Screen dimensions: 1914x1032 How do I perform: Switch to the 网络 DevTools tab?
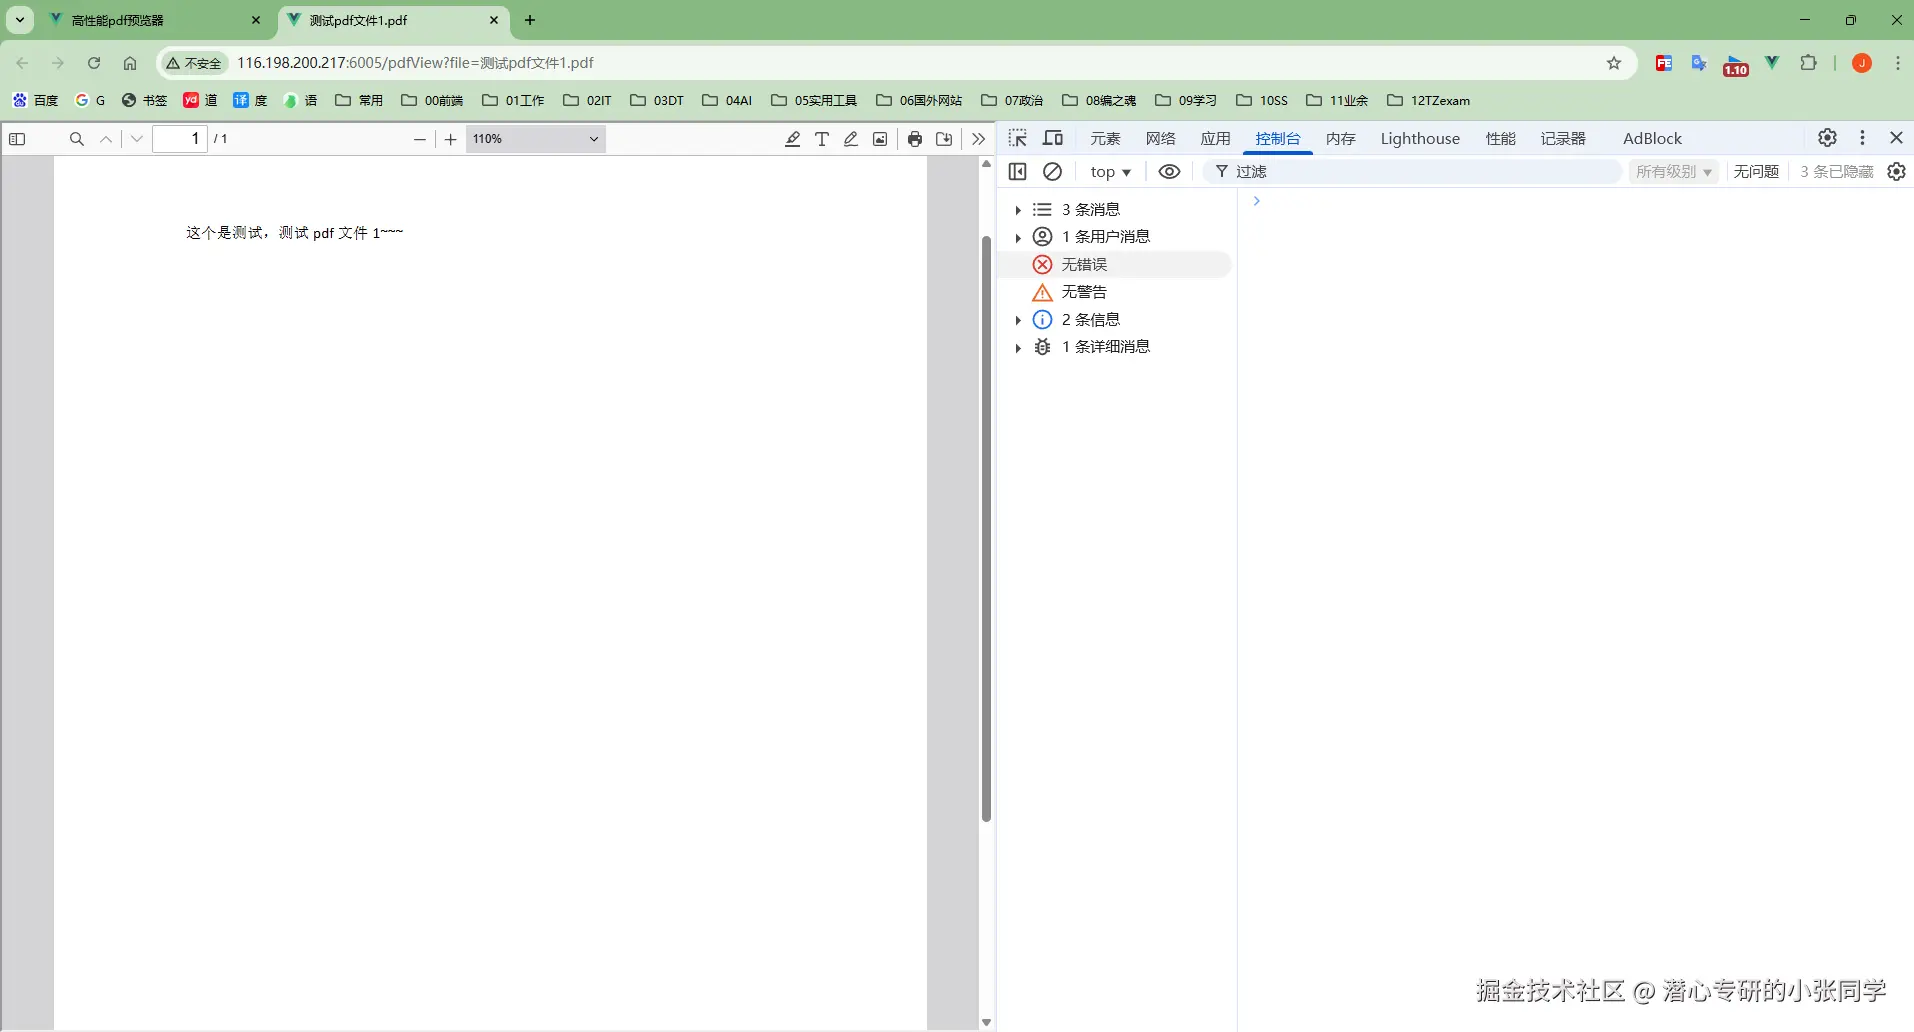tap(1160, 139)
